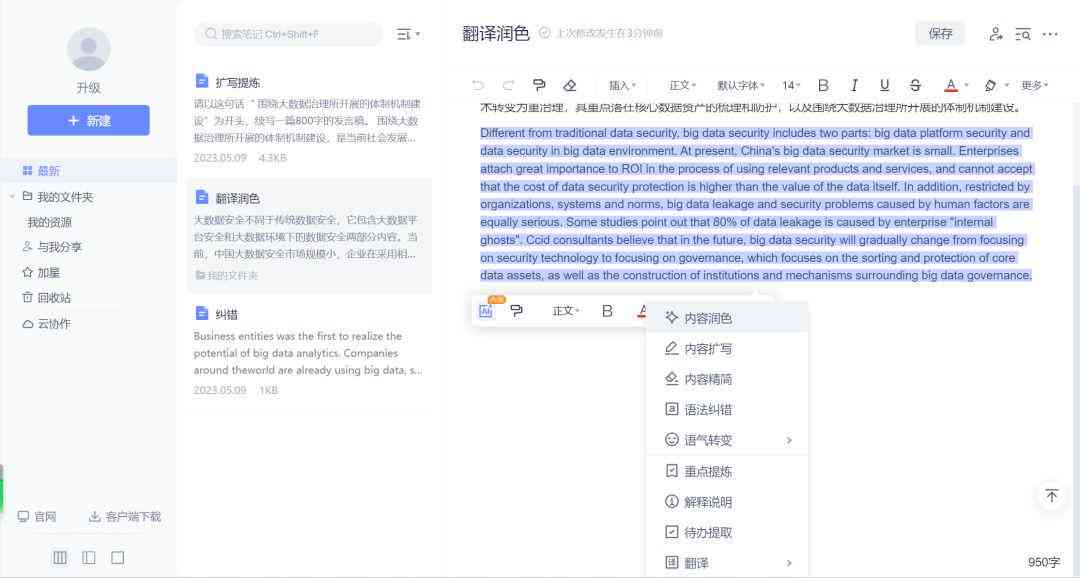Click the 客户端下载 link
1080x578 pixels.
click(x=125, y=517)
